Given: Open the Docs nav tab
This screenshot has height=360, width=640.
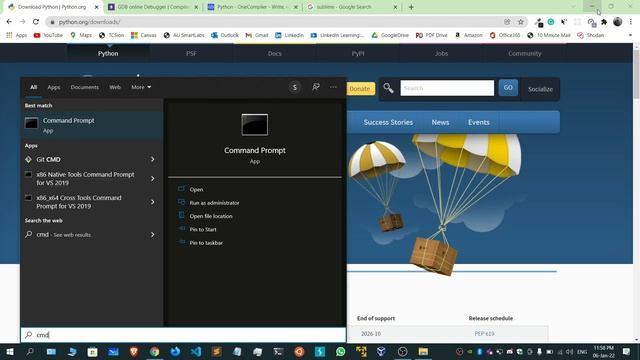Looking at the screenshot, I should pyautogui.click(x=275, y=53).
